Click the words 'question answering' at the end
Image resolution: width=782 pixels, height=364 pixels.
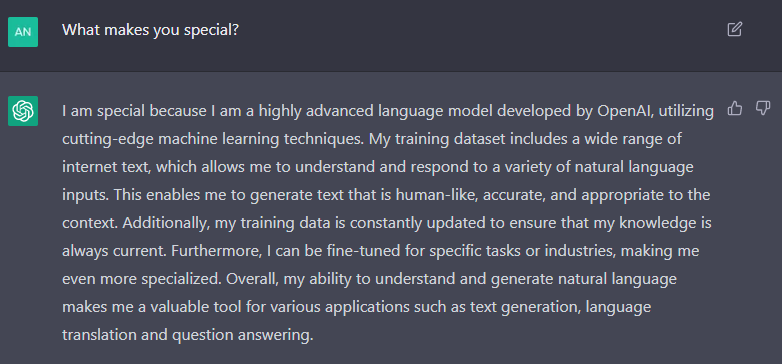pos(242,335)
